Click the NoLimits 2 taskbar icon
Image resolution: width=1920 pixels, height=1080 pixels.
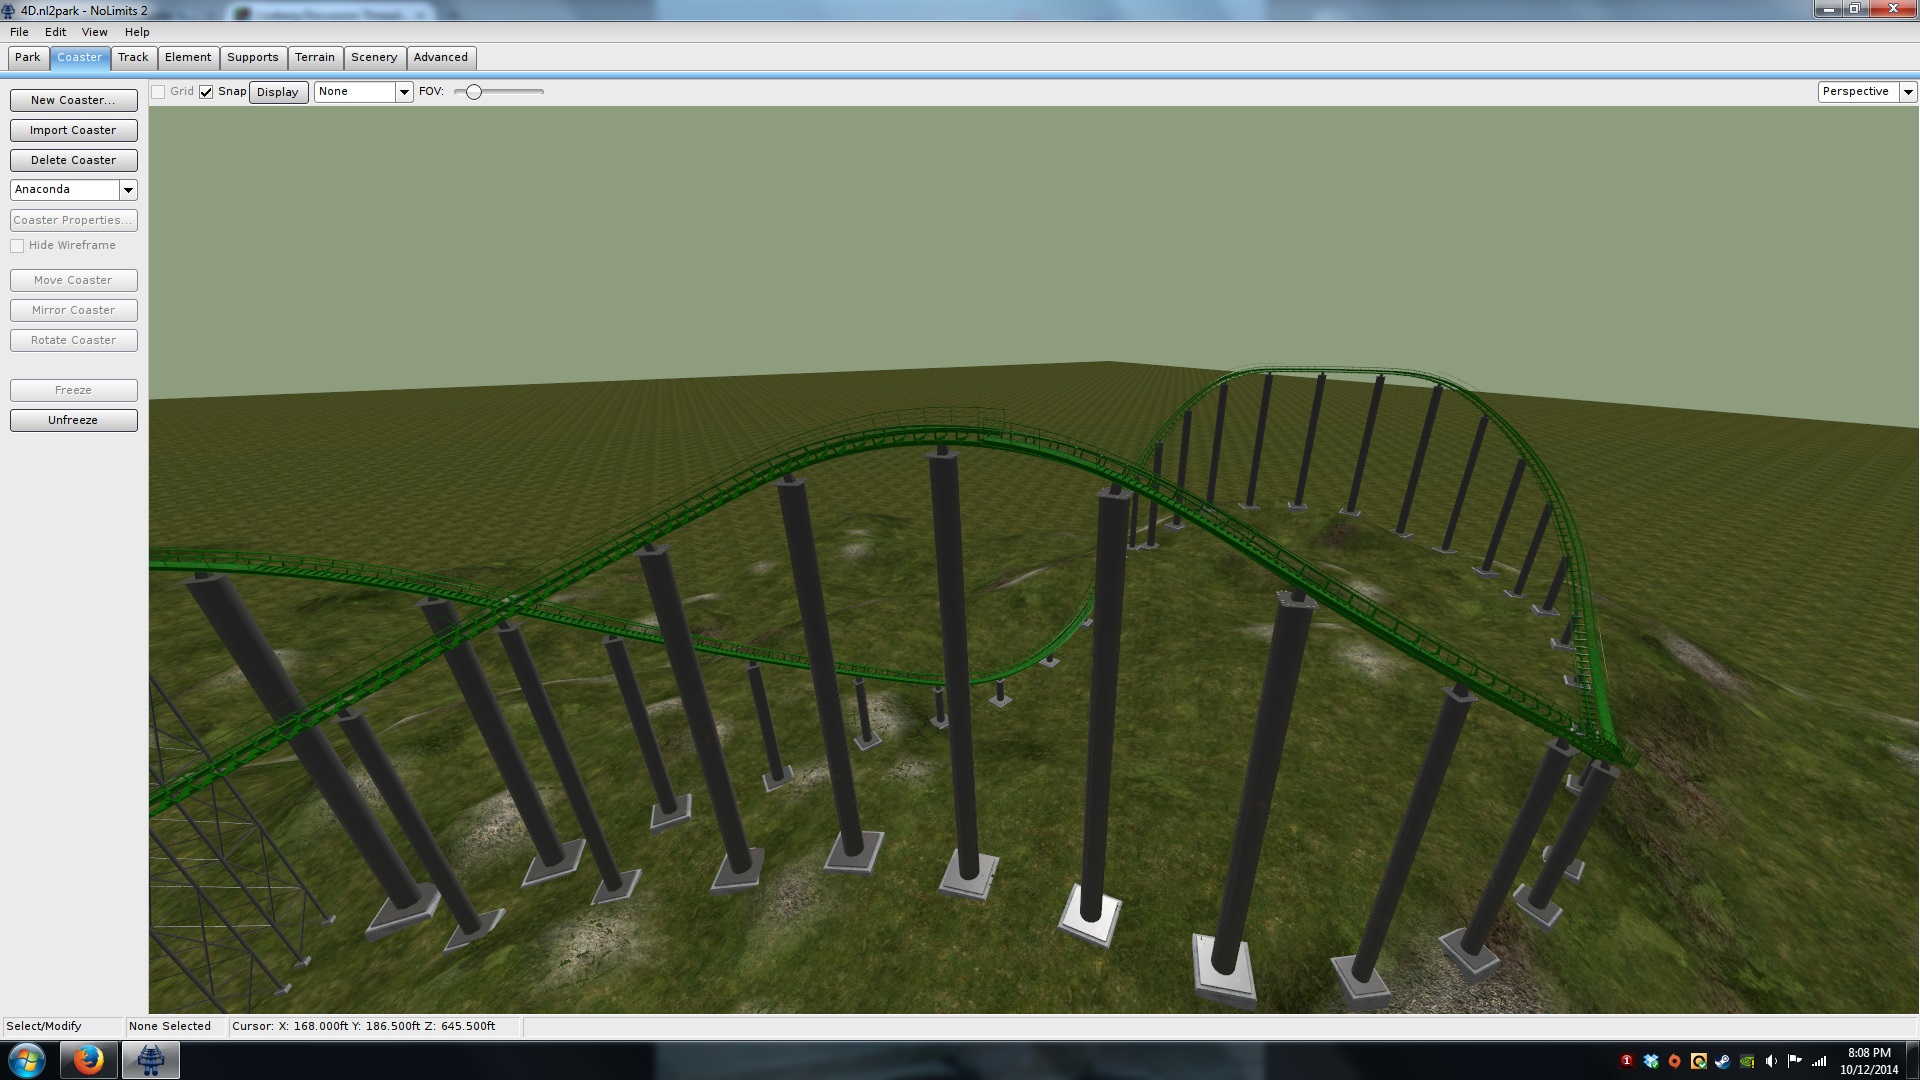[151, 1060]
